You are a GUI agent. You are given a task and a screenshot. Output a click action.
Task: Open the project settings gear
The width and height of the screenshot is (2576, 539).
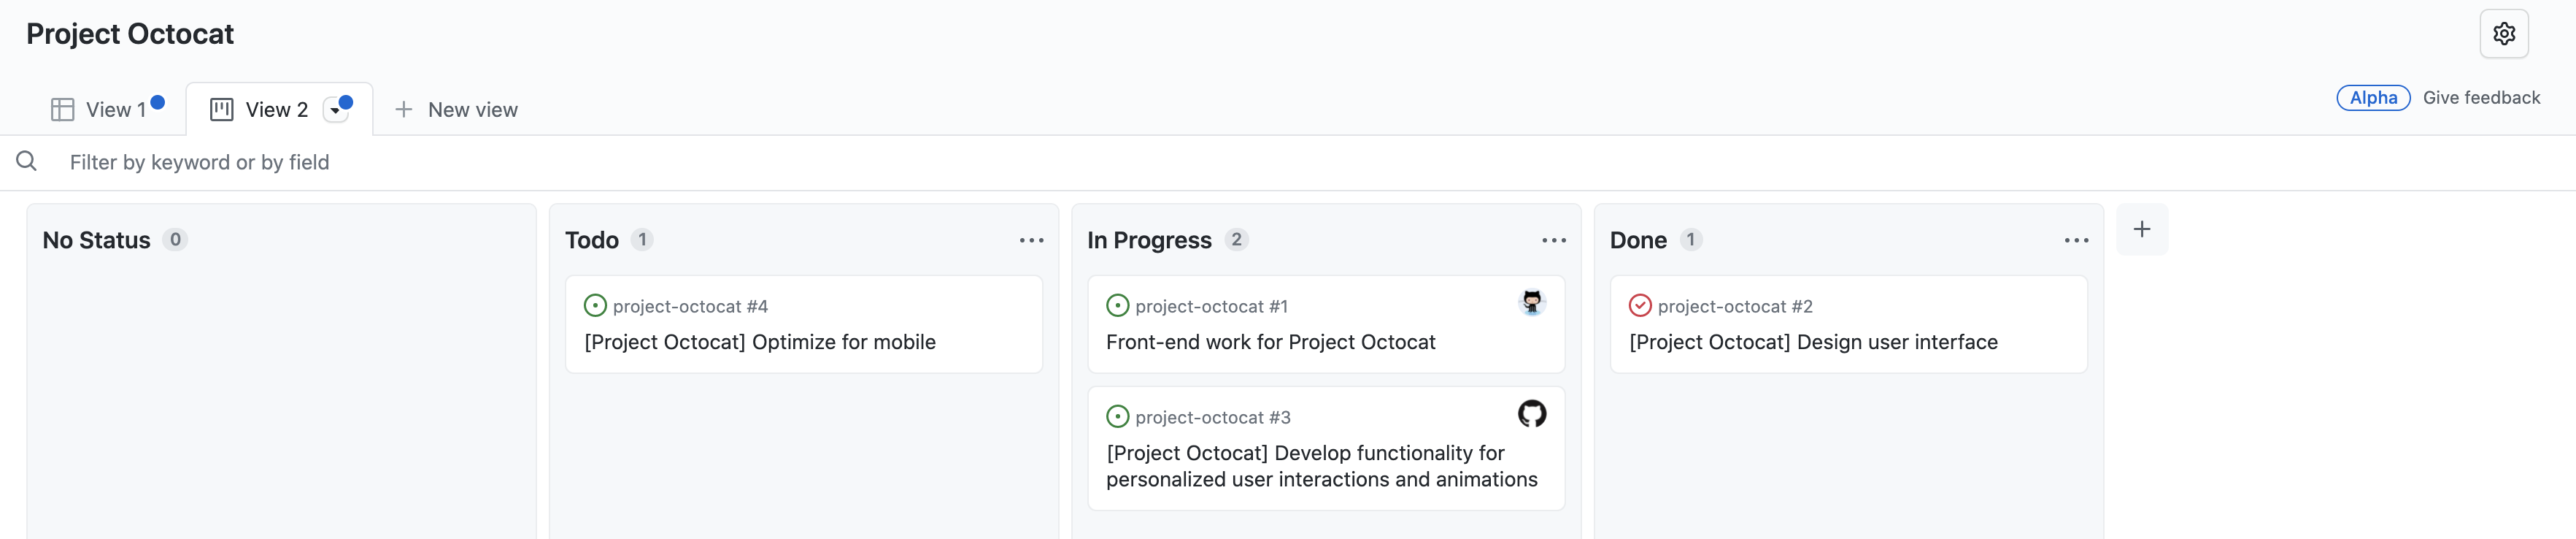(2505, 33)
